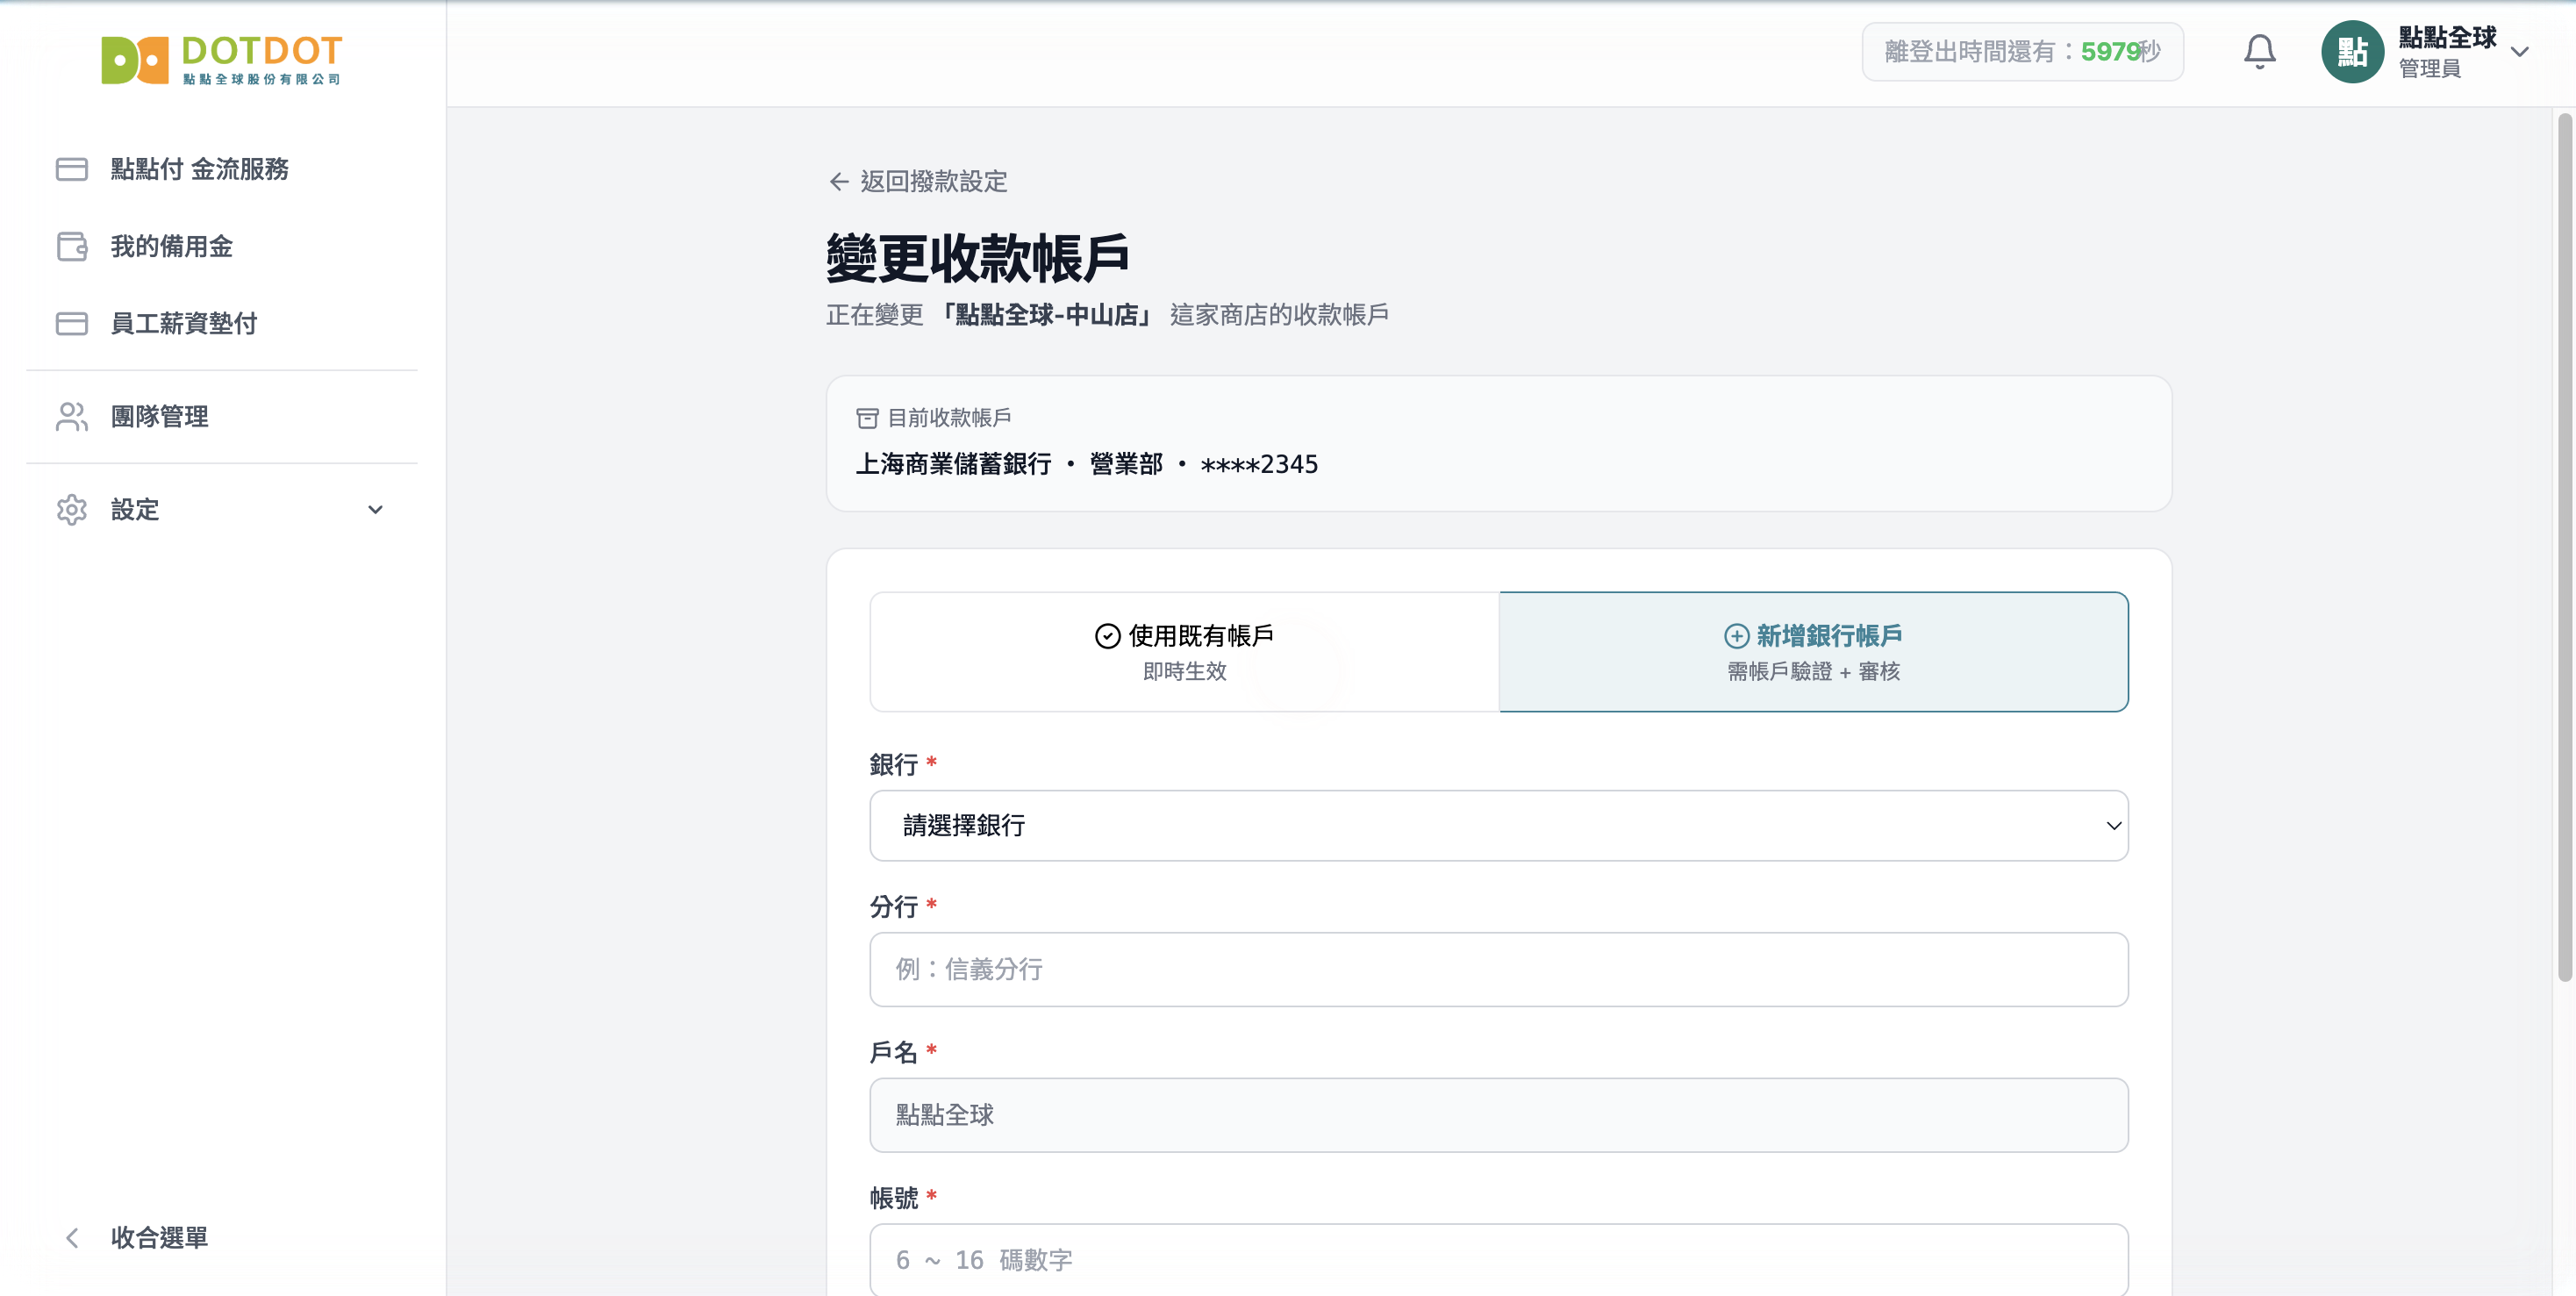Open 點點付 金流服務 menu item
Image resolution: width=2576 pixels, height=1296 pixels.
[221, 169]
